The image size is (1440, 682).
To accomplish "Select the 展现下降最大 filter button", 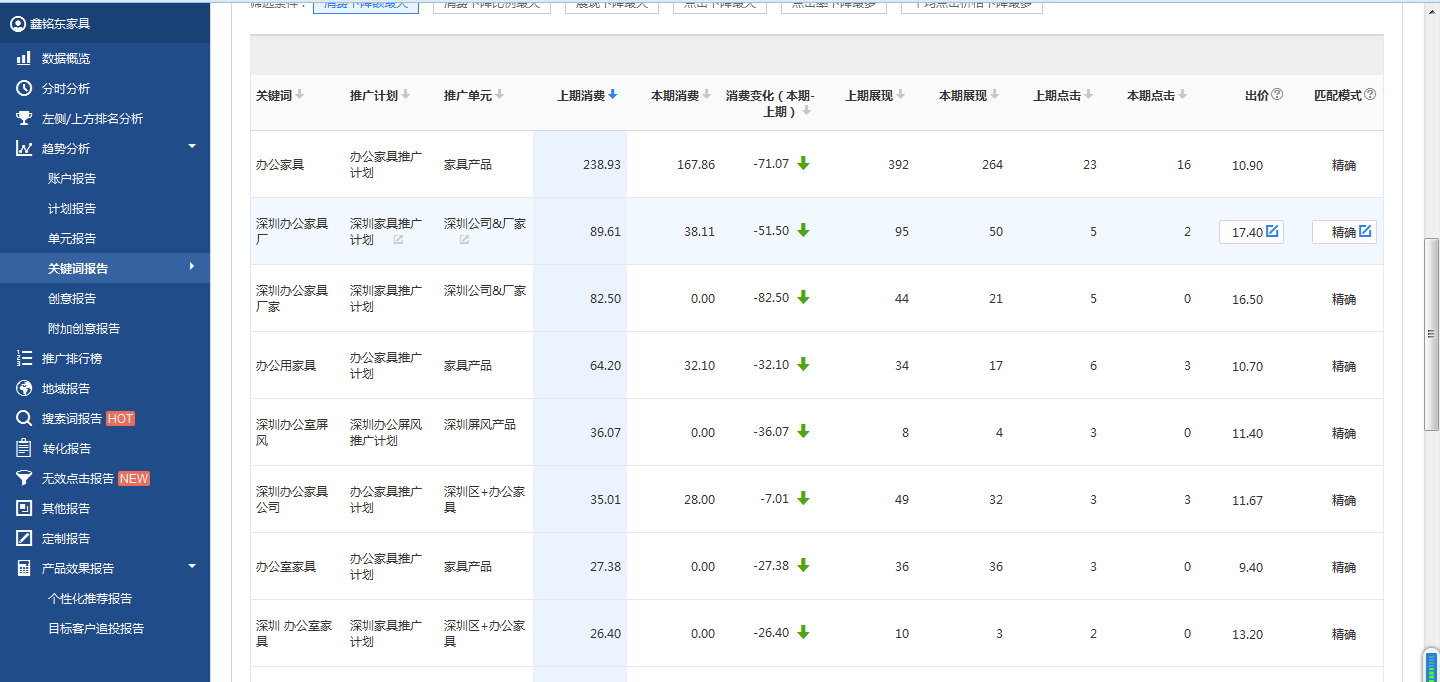I will 611,6.
